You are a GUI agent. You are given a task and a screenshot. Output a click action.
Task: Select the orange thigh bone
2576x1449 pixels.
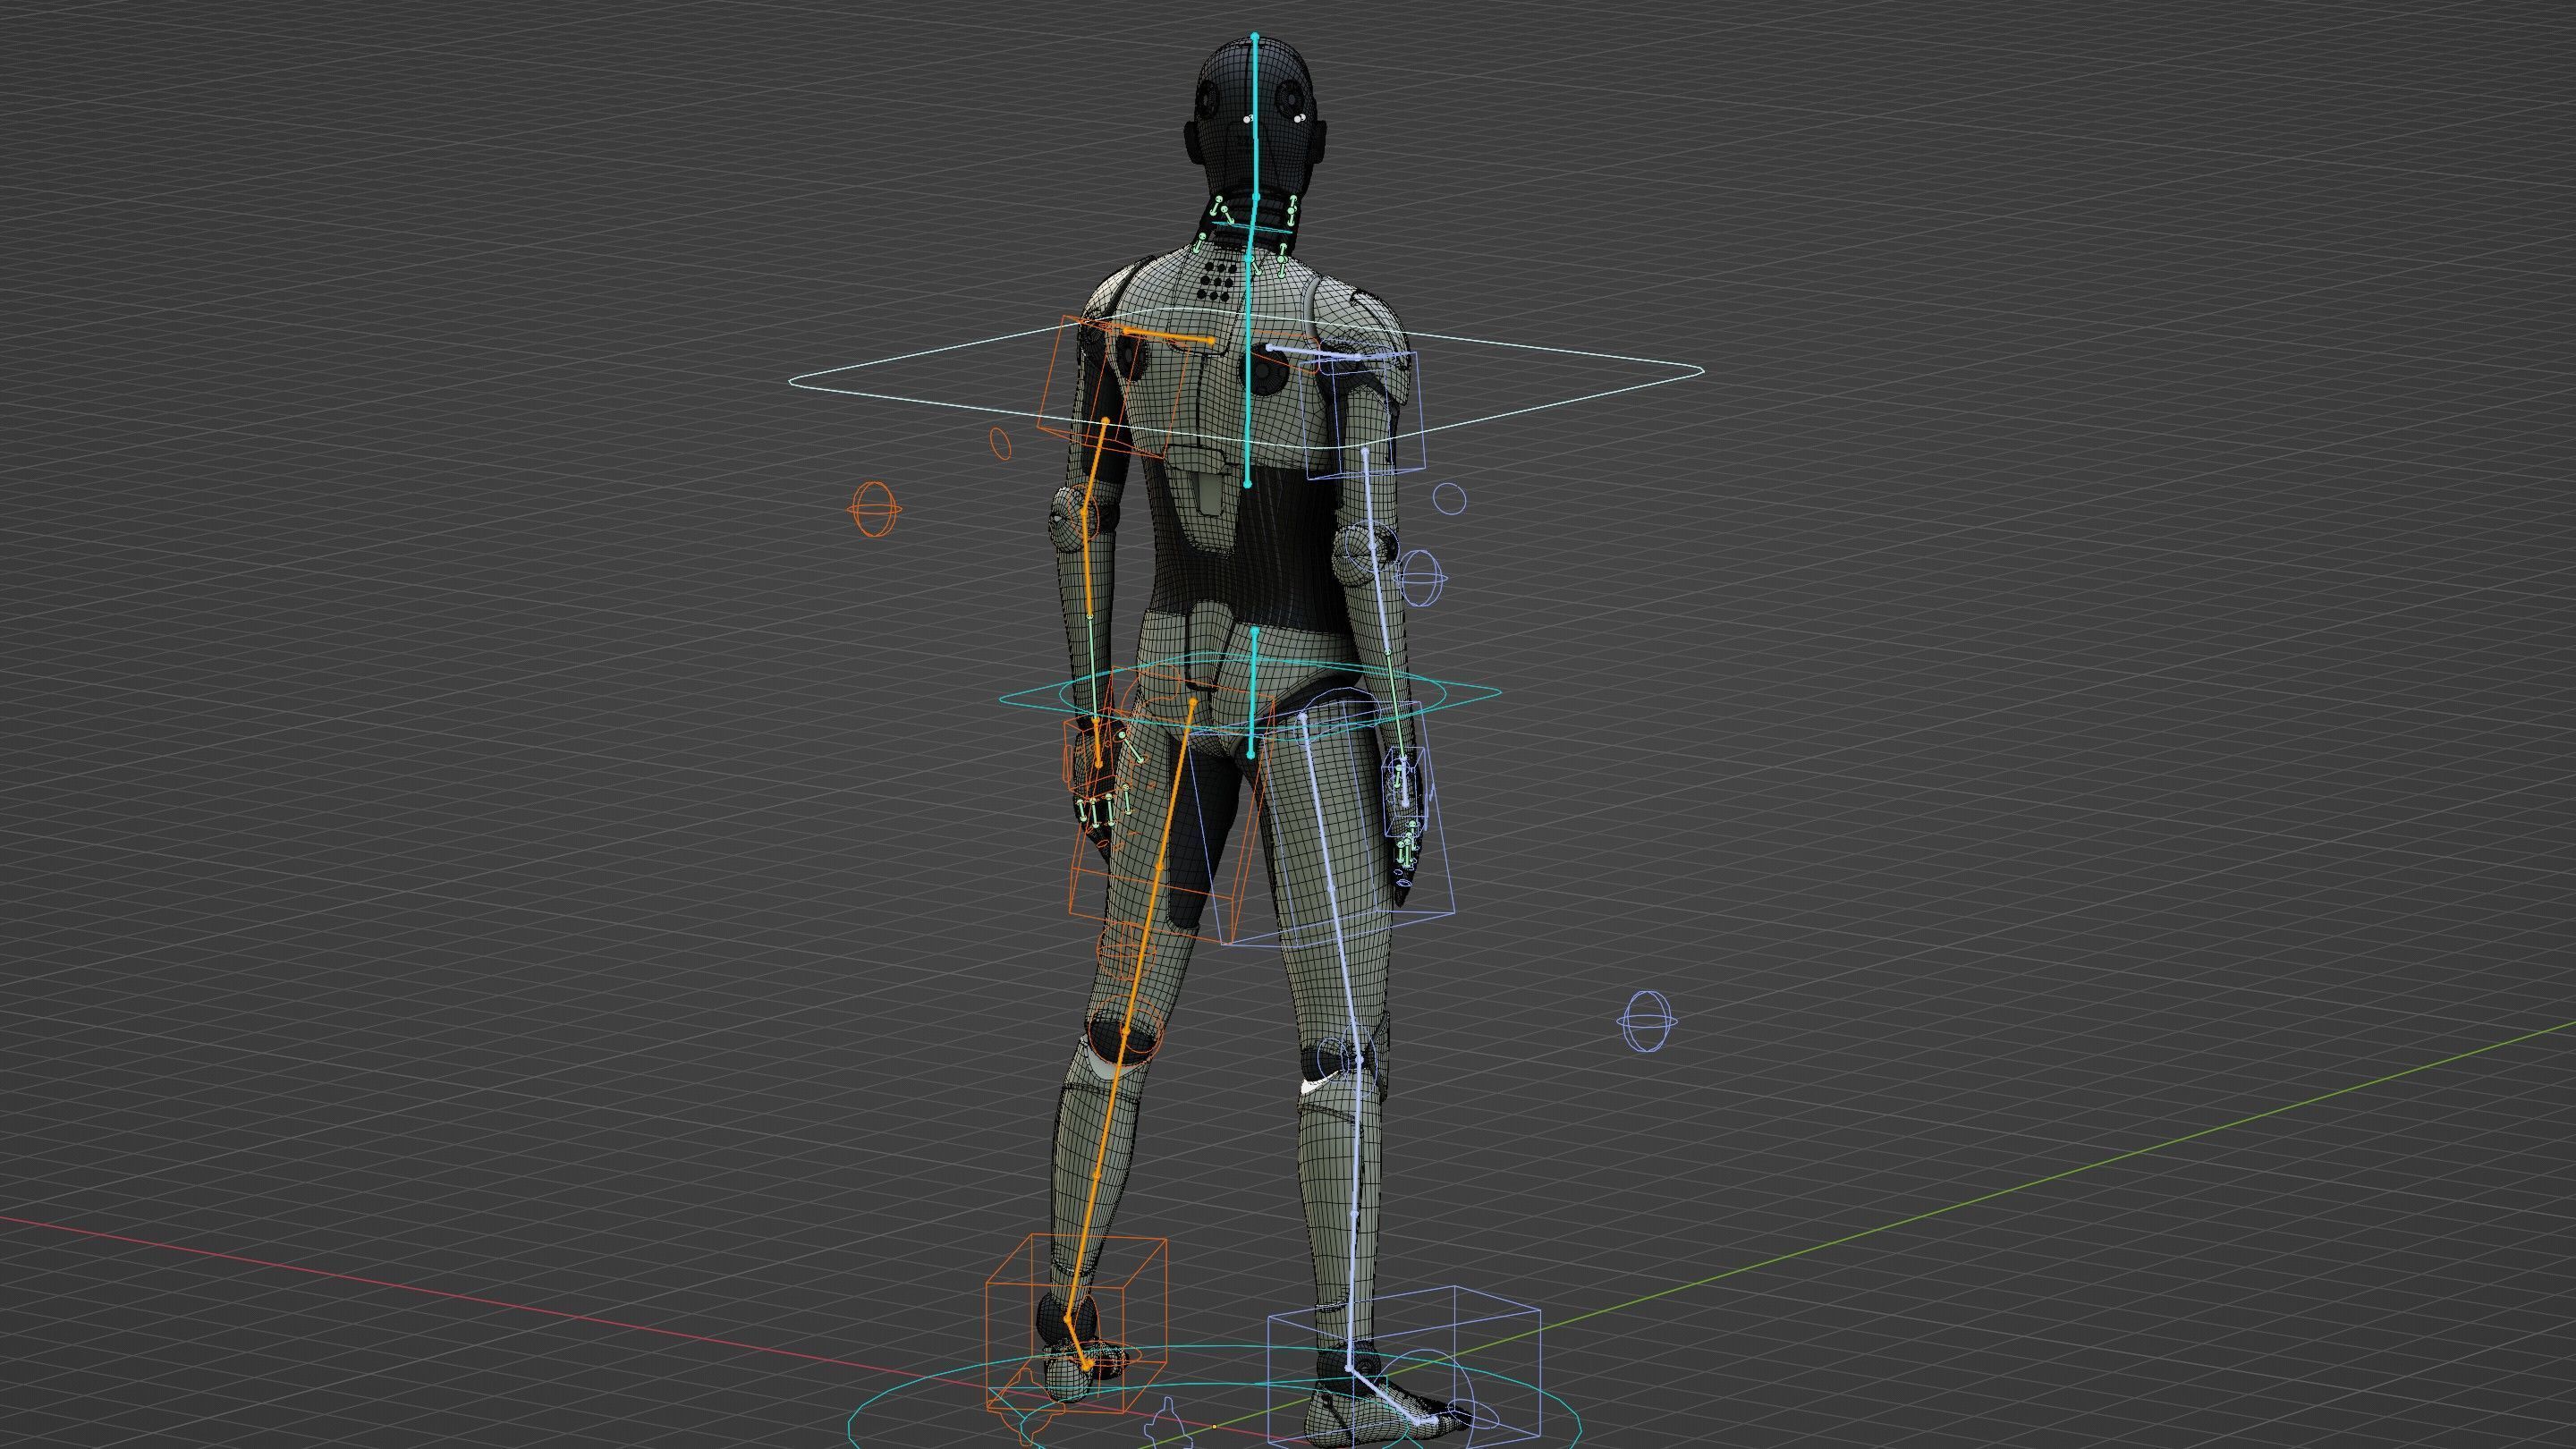(1160, 865)
